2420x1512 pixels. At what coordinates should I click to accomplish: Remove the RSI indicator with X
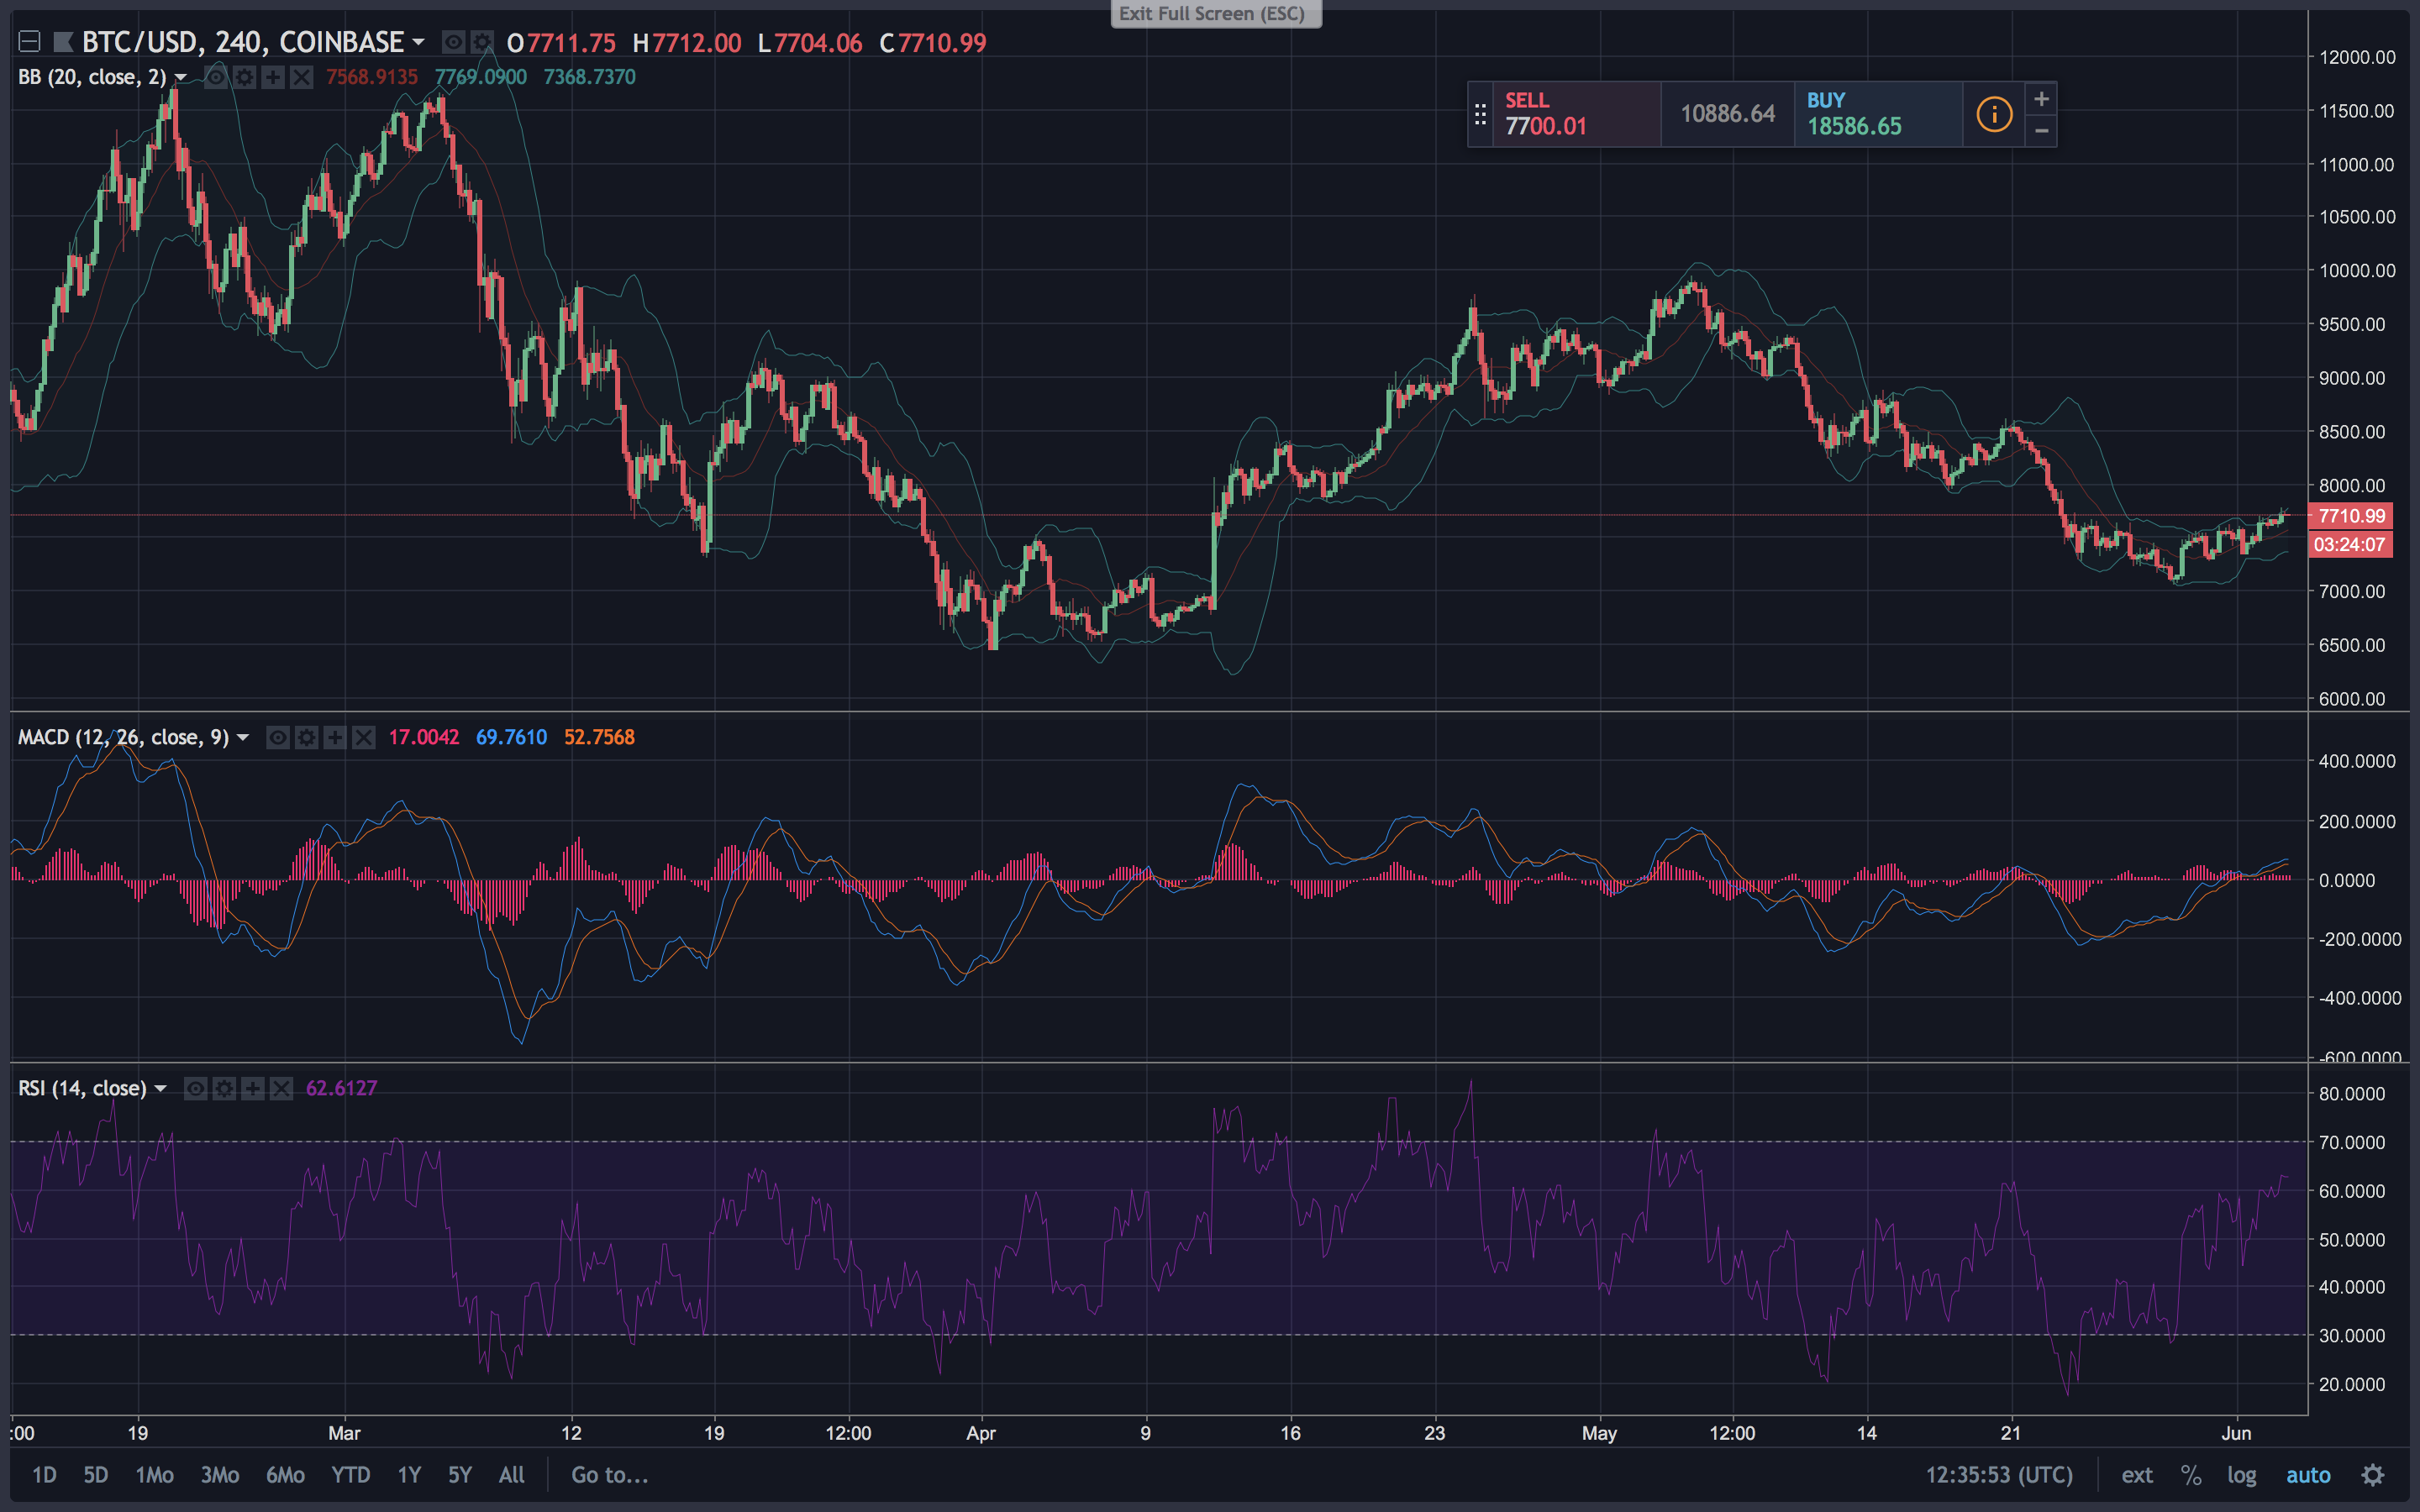(282, 1088)
